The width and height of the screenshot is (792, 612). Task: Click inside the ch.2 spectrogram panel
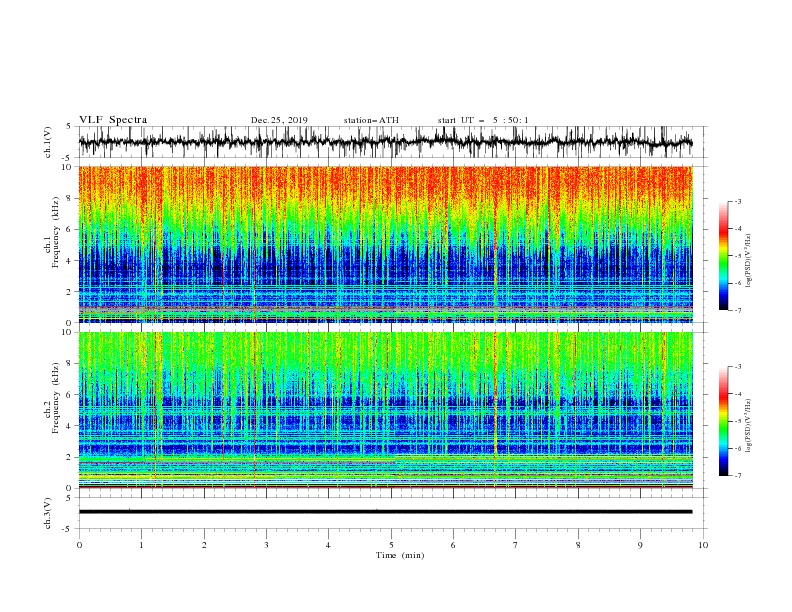coord(385,410)
